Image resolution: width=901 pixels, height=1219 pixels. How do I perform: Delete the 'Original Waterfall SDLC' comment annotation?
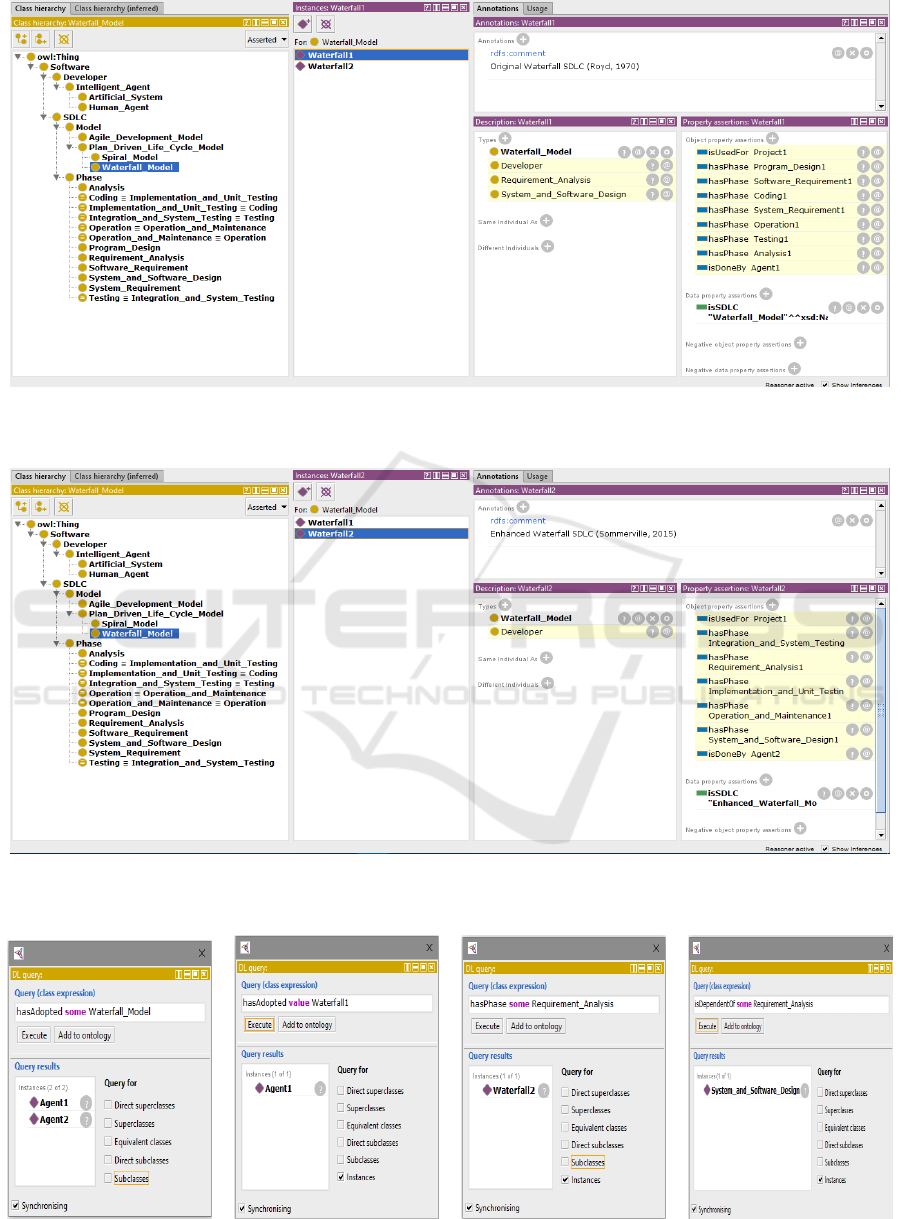(852, 53)
